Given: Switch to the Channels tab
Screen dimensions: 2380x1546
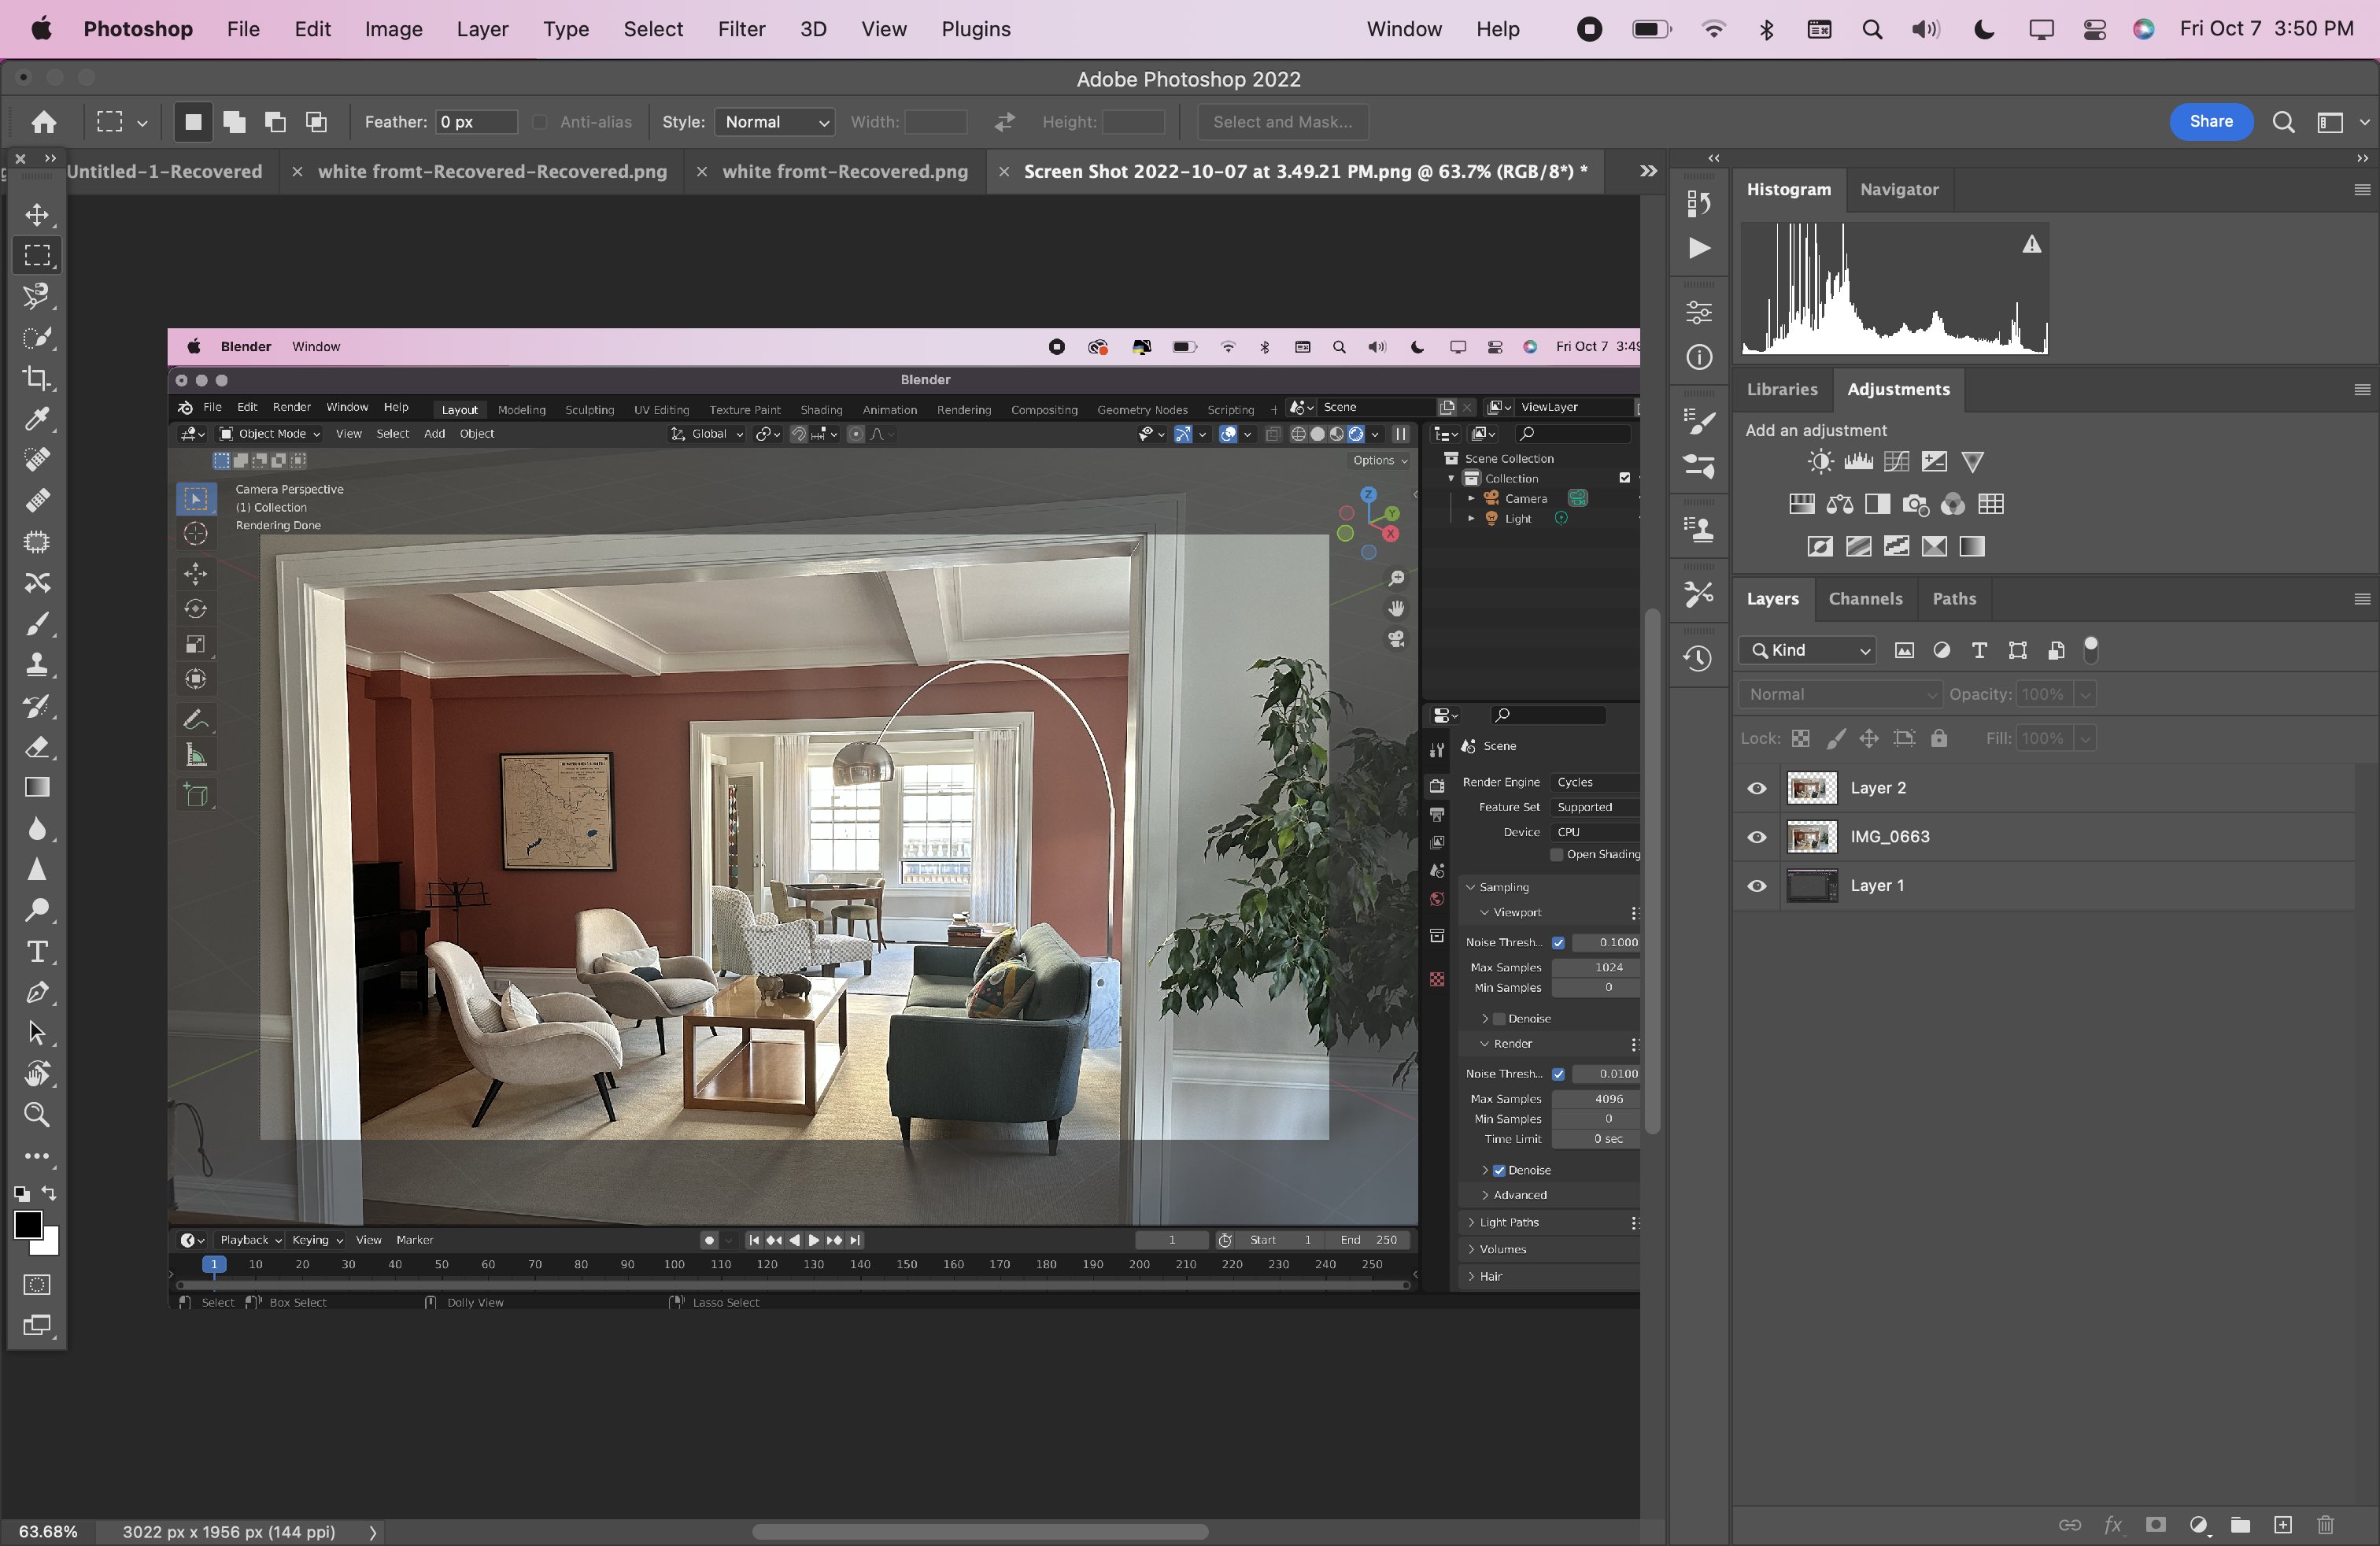Looking at the screenshot, I should 1865,599.
